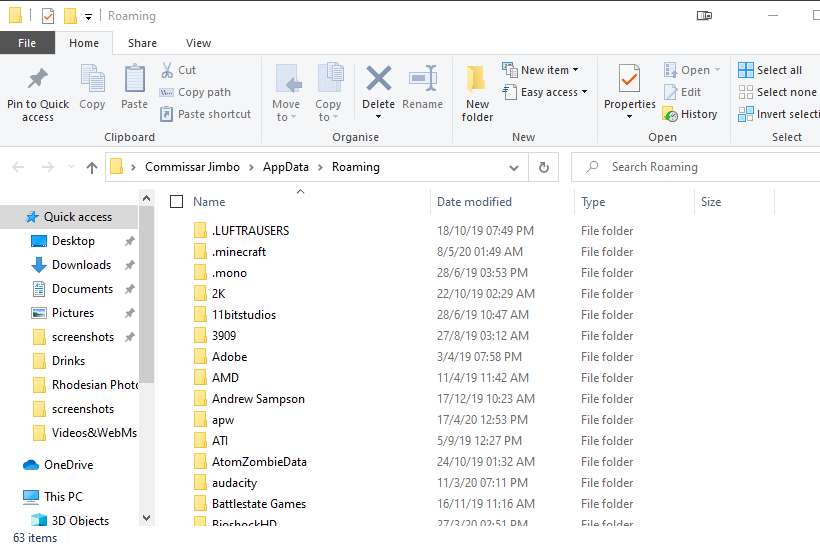
Task: Select the Invert selection button
Action: pyautogui.click(x=778, y=114)
